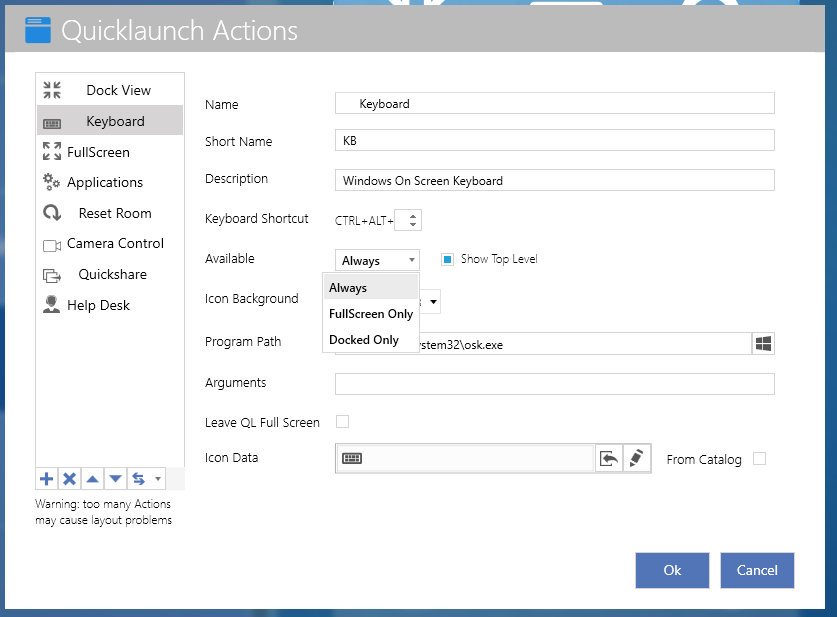Screen dimensions: 837x617
Task: Browse Program Path with the Windows logo button
Action: (763, 344)
